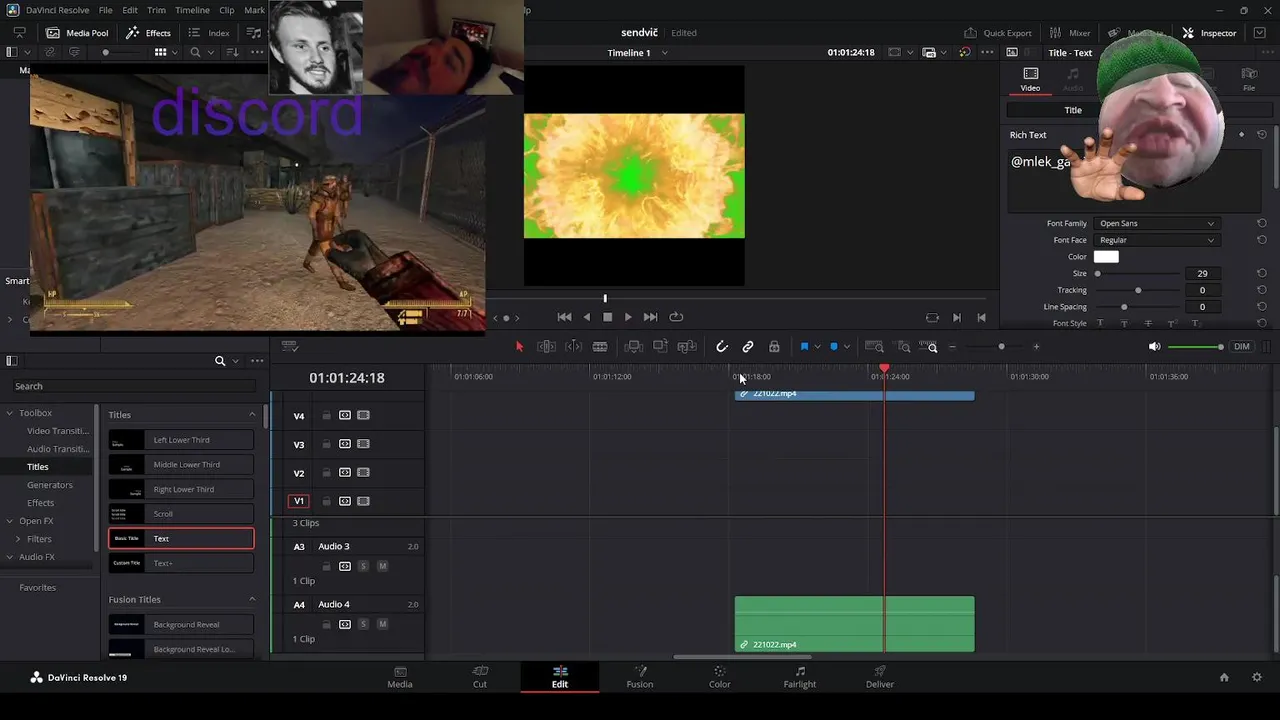The height and width of the screenshot is (720, 1280).
Task: Add a blue flag to clip
Action: click(804, 347)
